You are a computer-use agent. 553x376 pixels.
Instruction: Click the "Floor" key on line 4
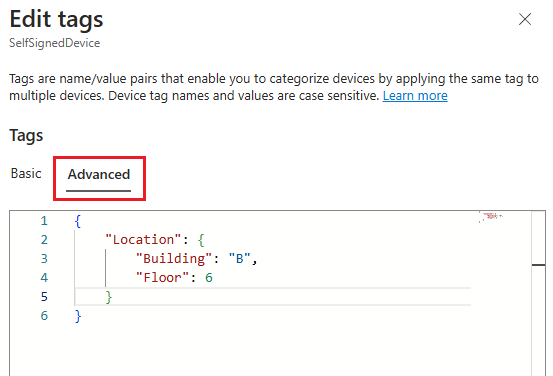pos(162,278)
